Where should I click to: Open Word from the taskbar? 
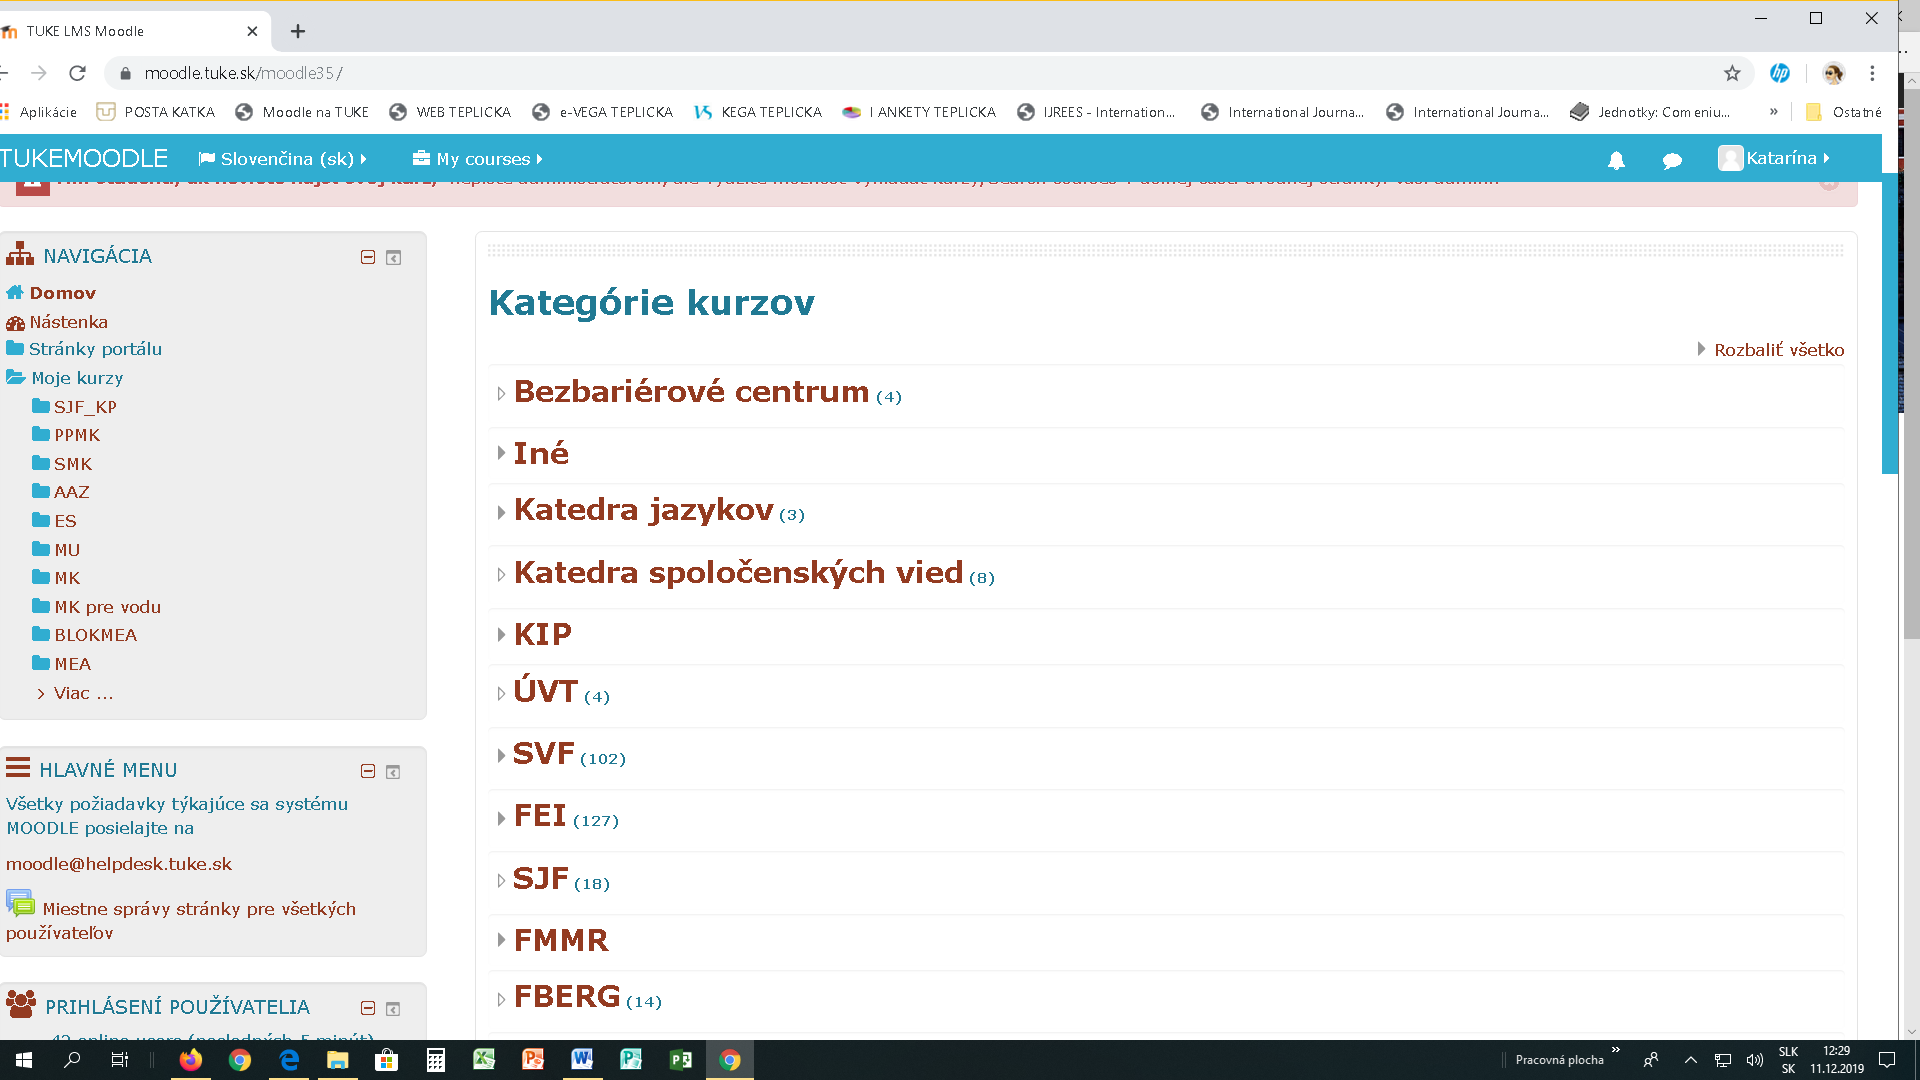(582, 1060)
